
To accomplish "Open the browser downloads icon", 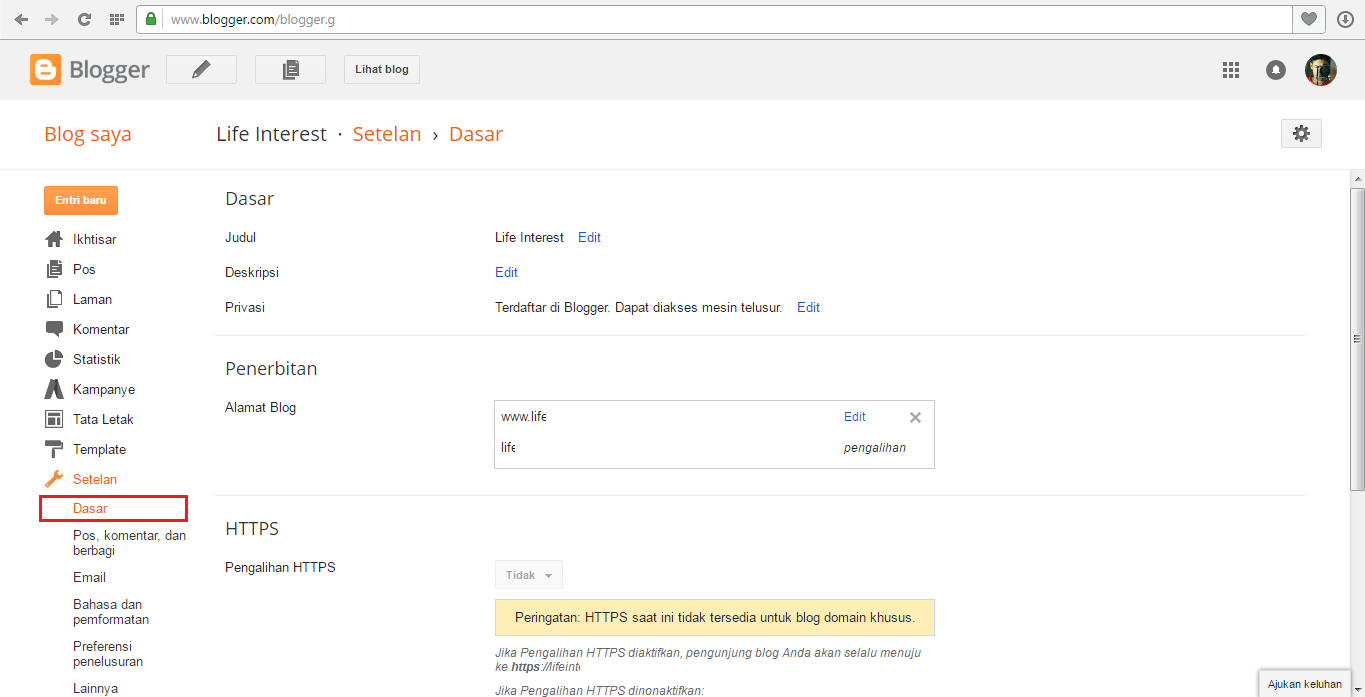I will click(1345, 19).
